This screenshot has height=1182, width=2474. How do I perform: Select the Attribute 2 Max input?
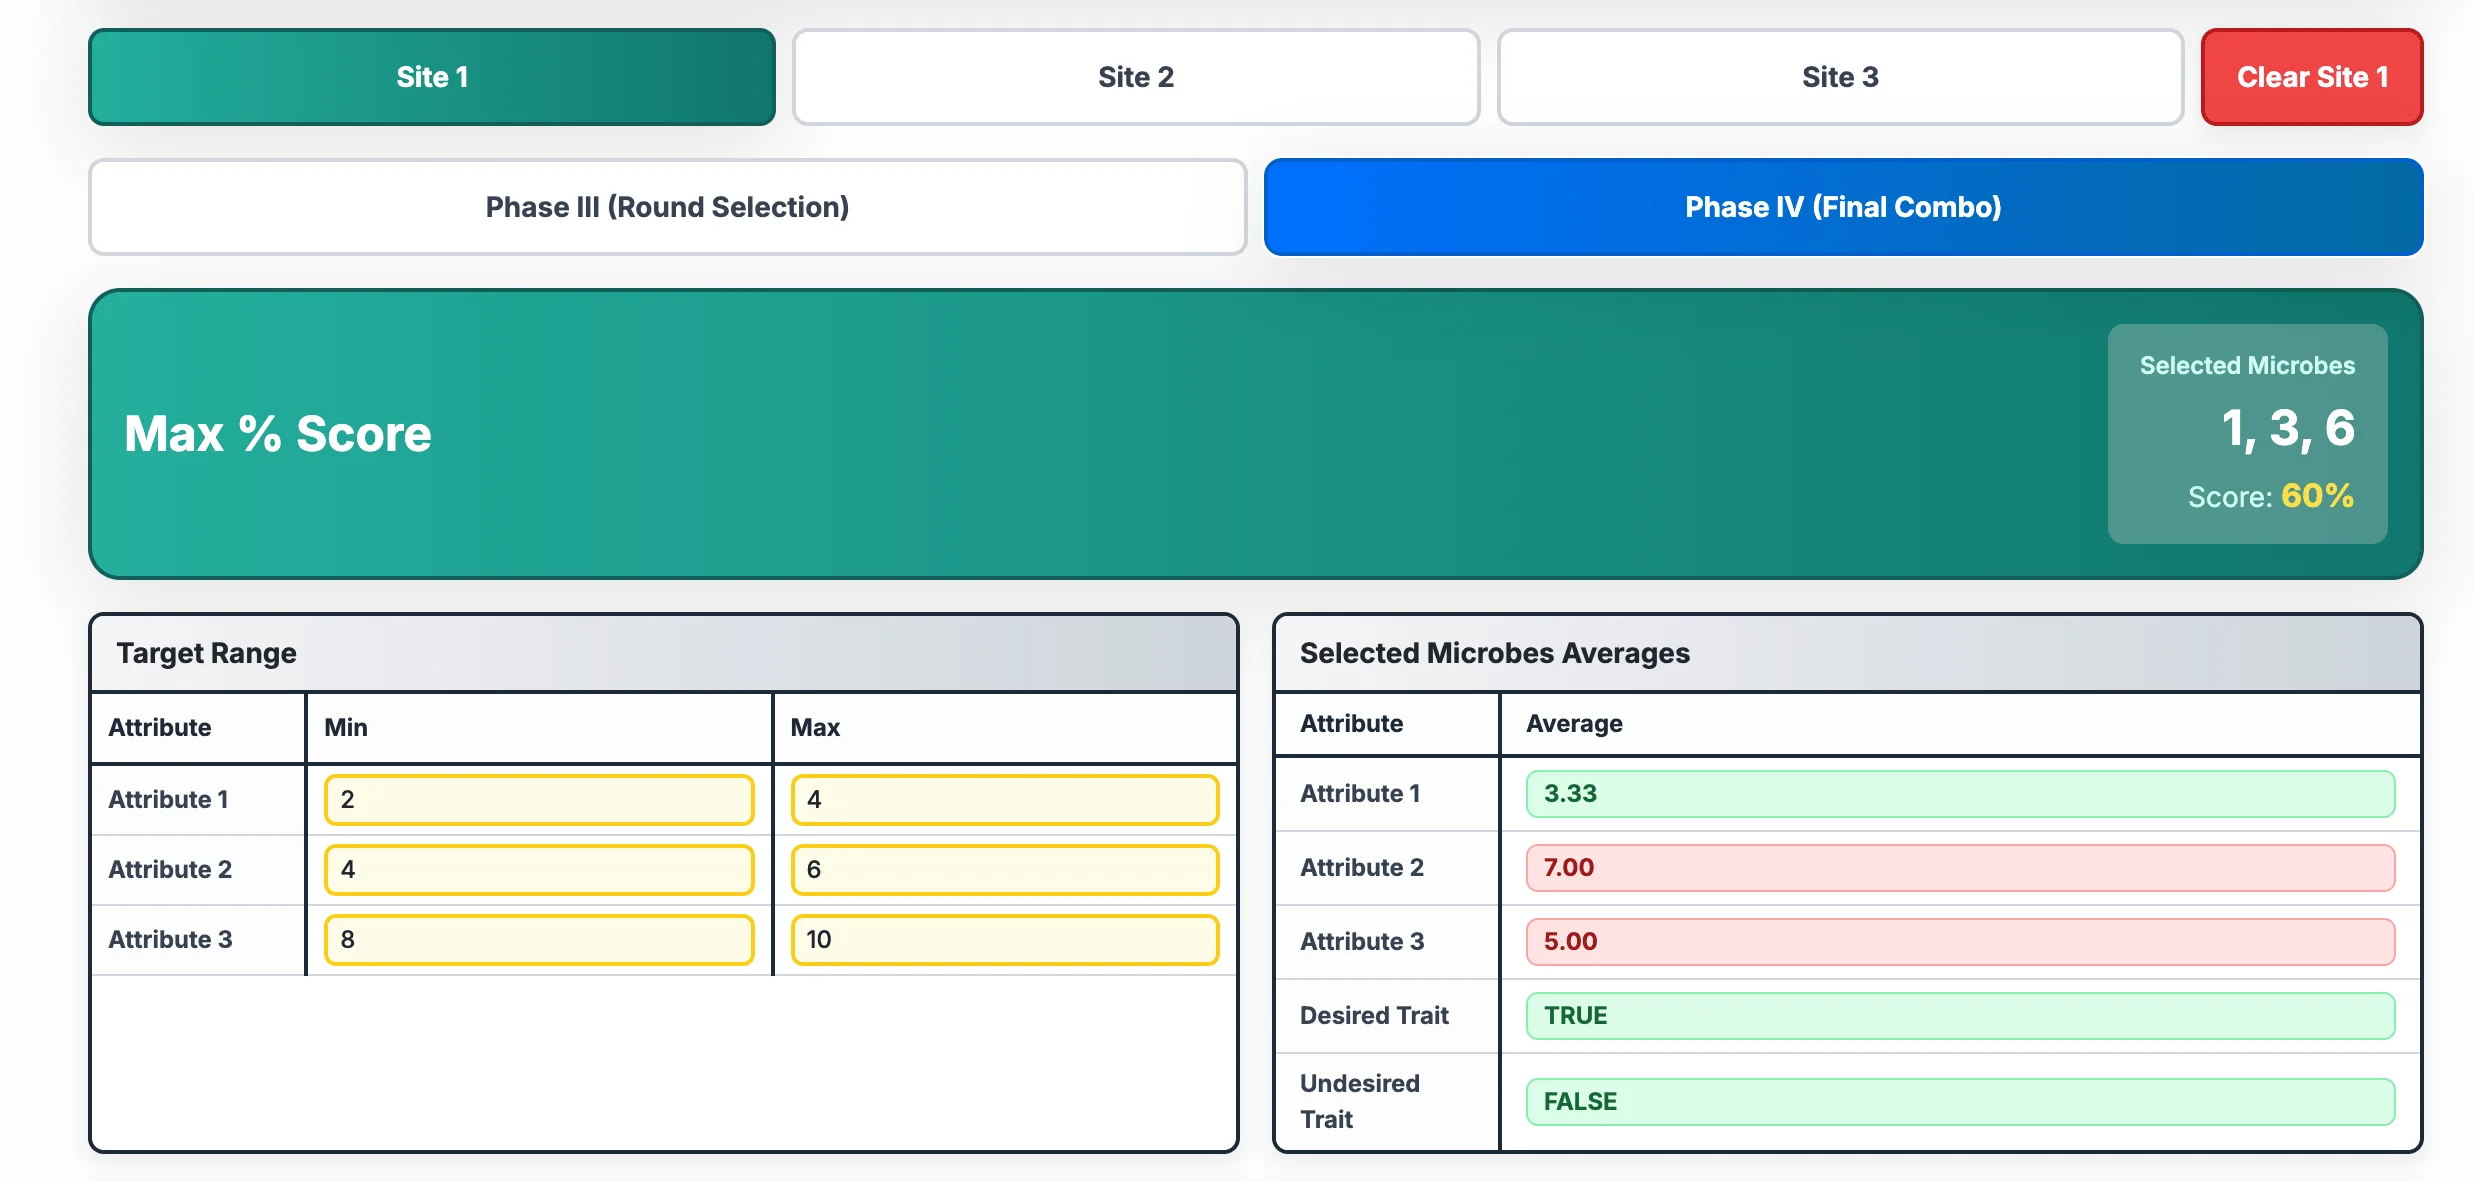click(1003, 869)
